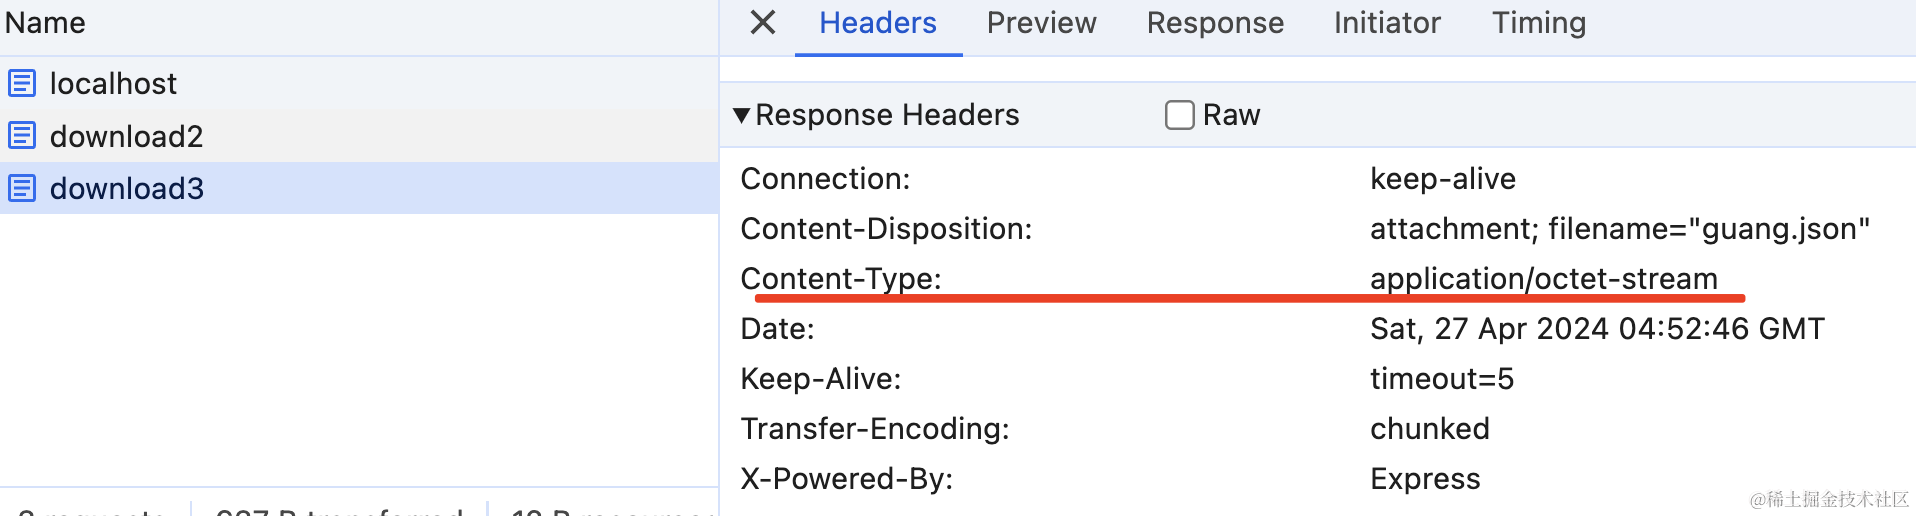Show the Timing tab

click(1538, 23)
